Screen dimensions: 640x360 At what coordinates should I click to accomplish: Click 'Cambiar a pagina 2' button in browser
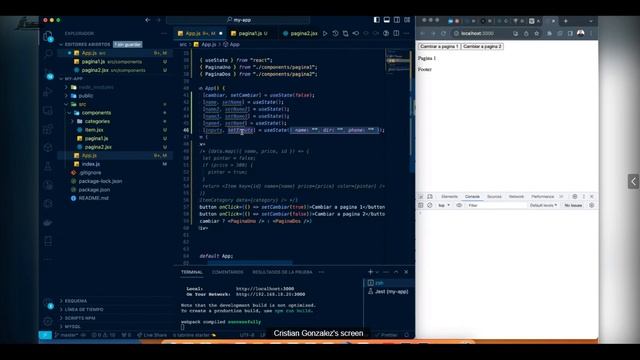482,47
